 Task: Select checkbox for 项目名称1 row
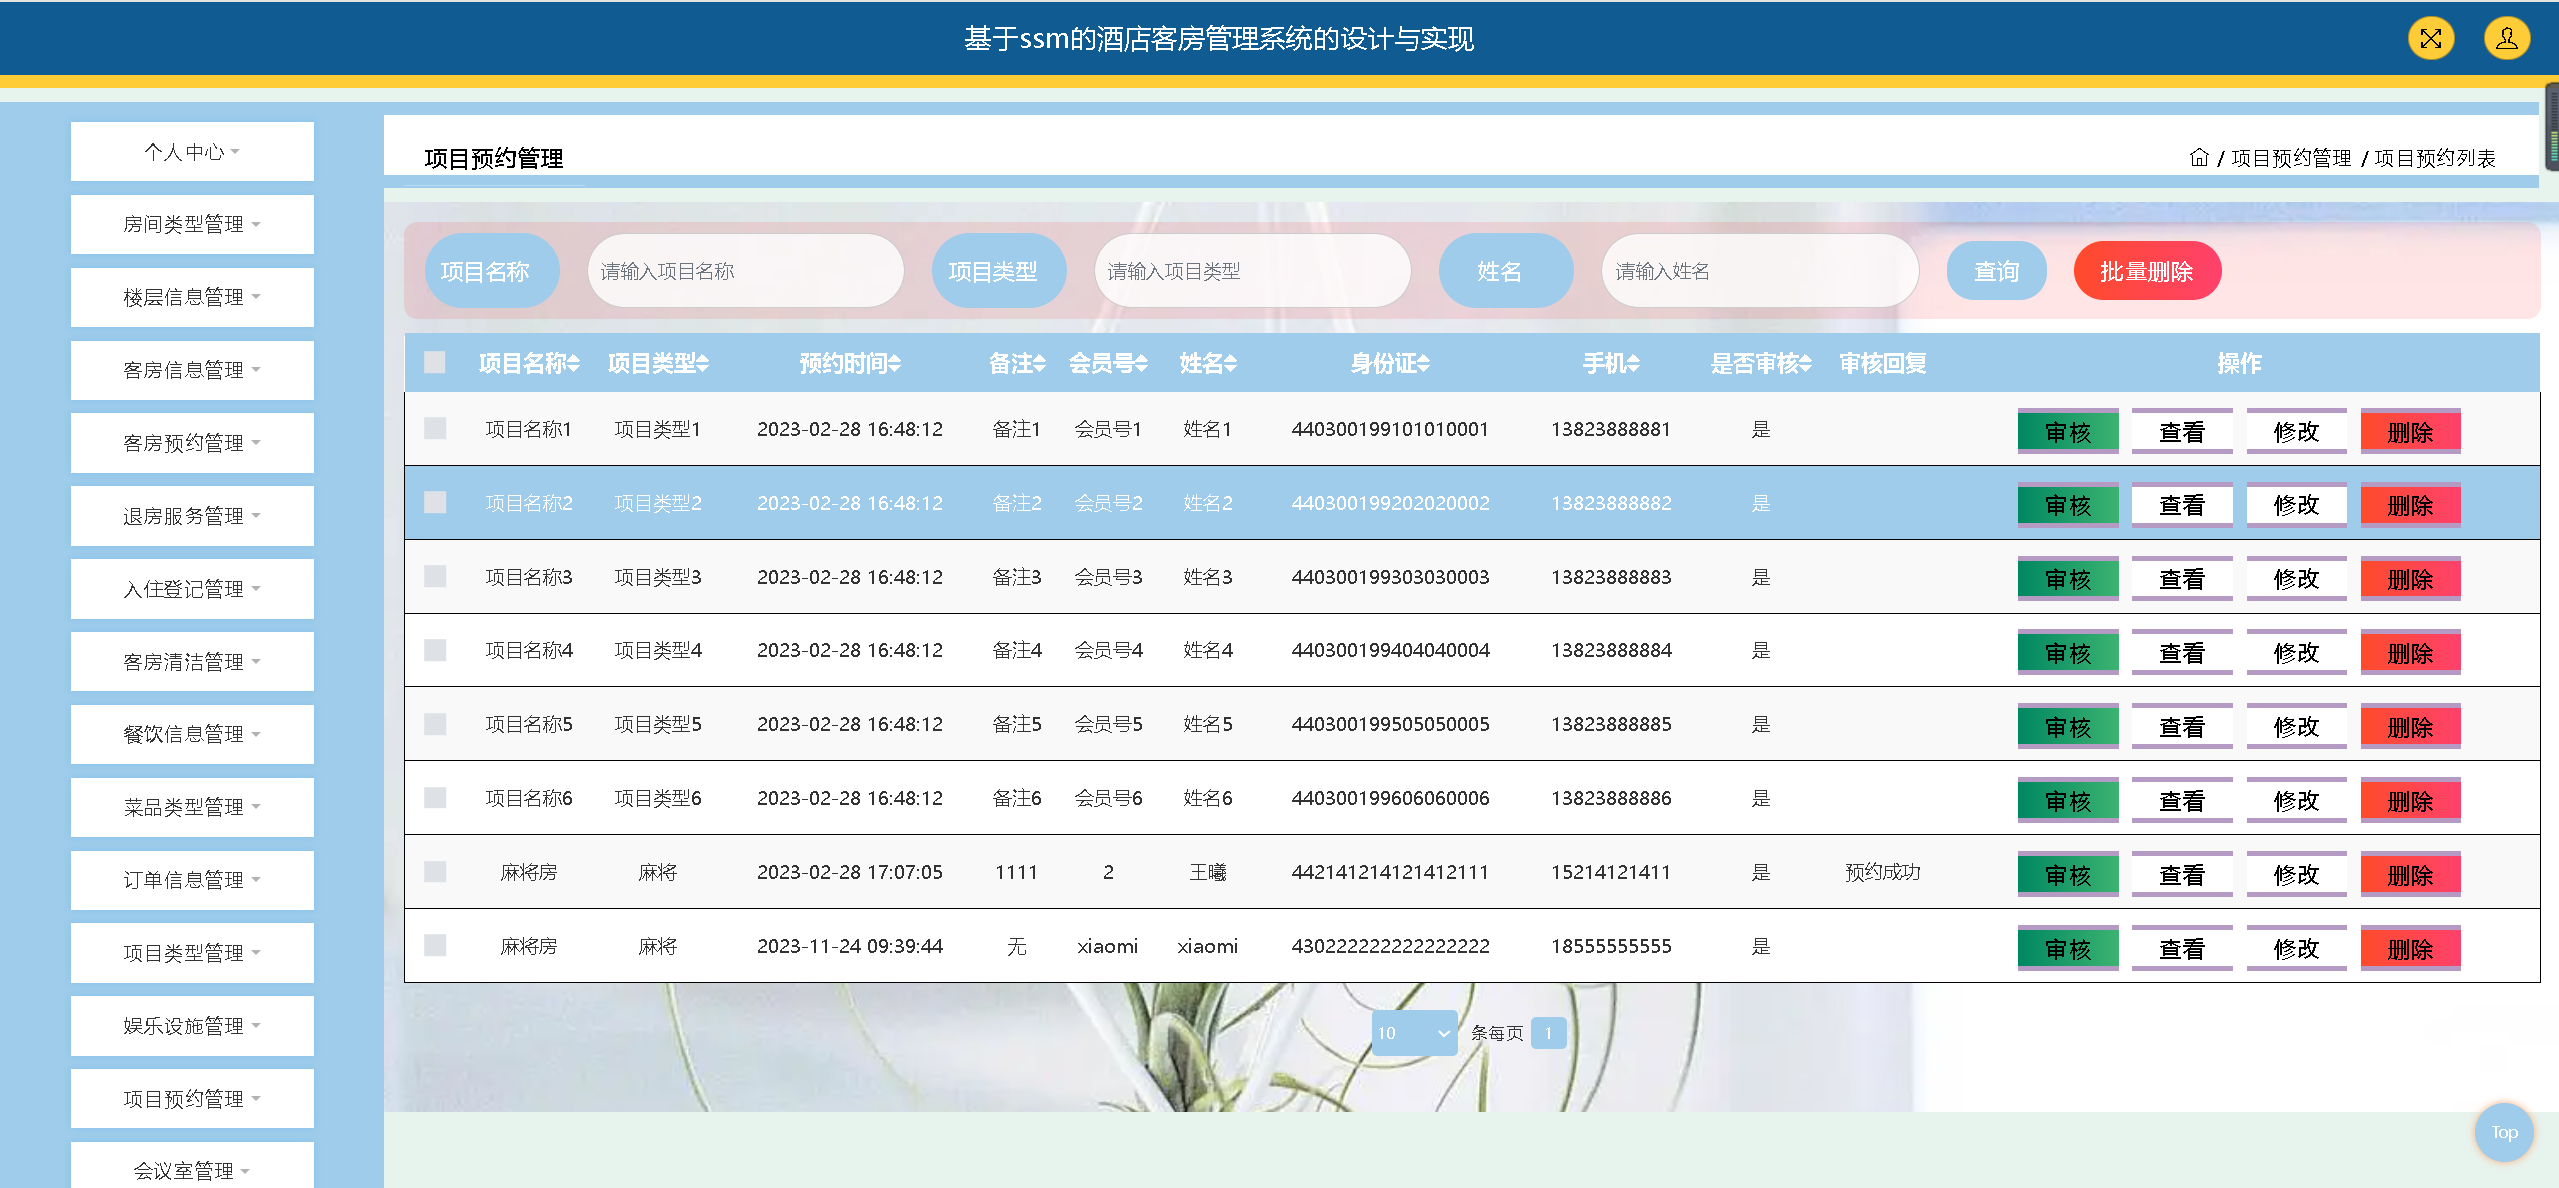click(x=435, y=429)
